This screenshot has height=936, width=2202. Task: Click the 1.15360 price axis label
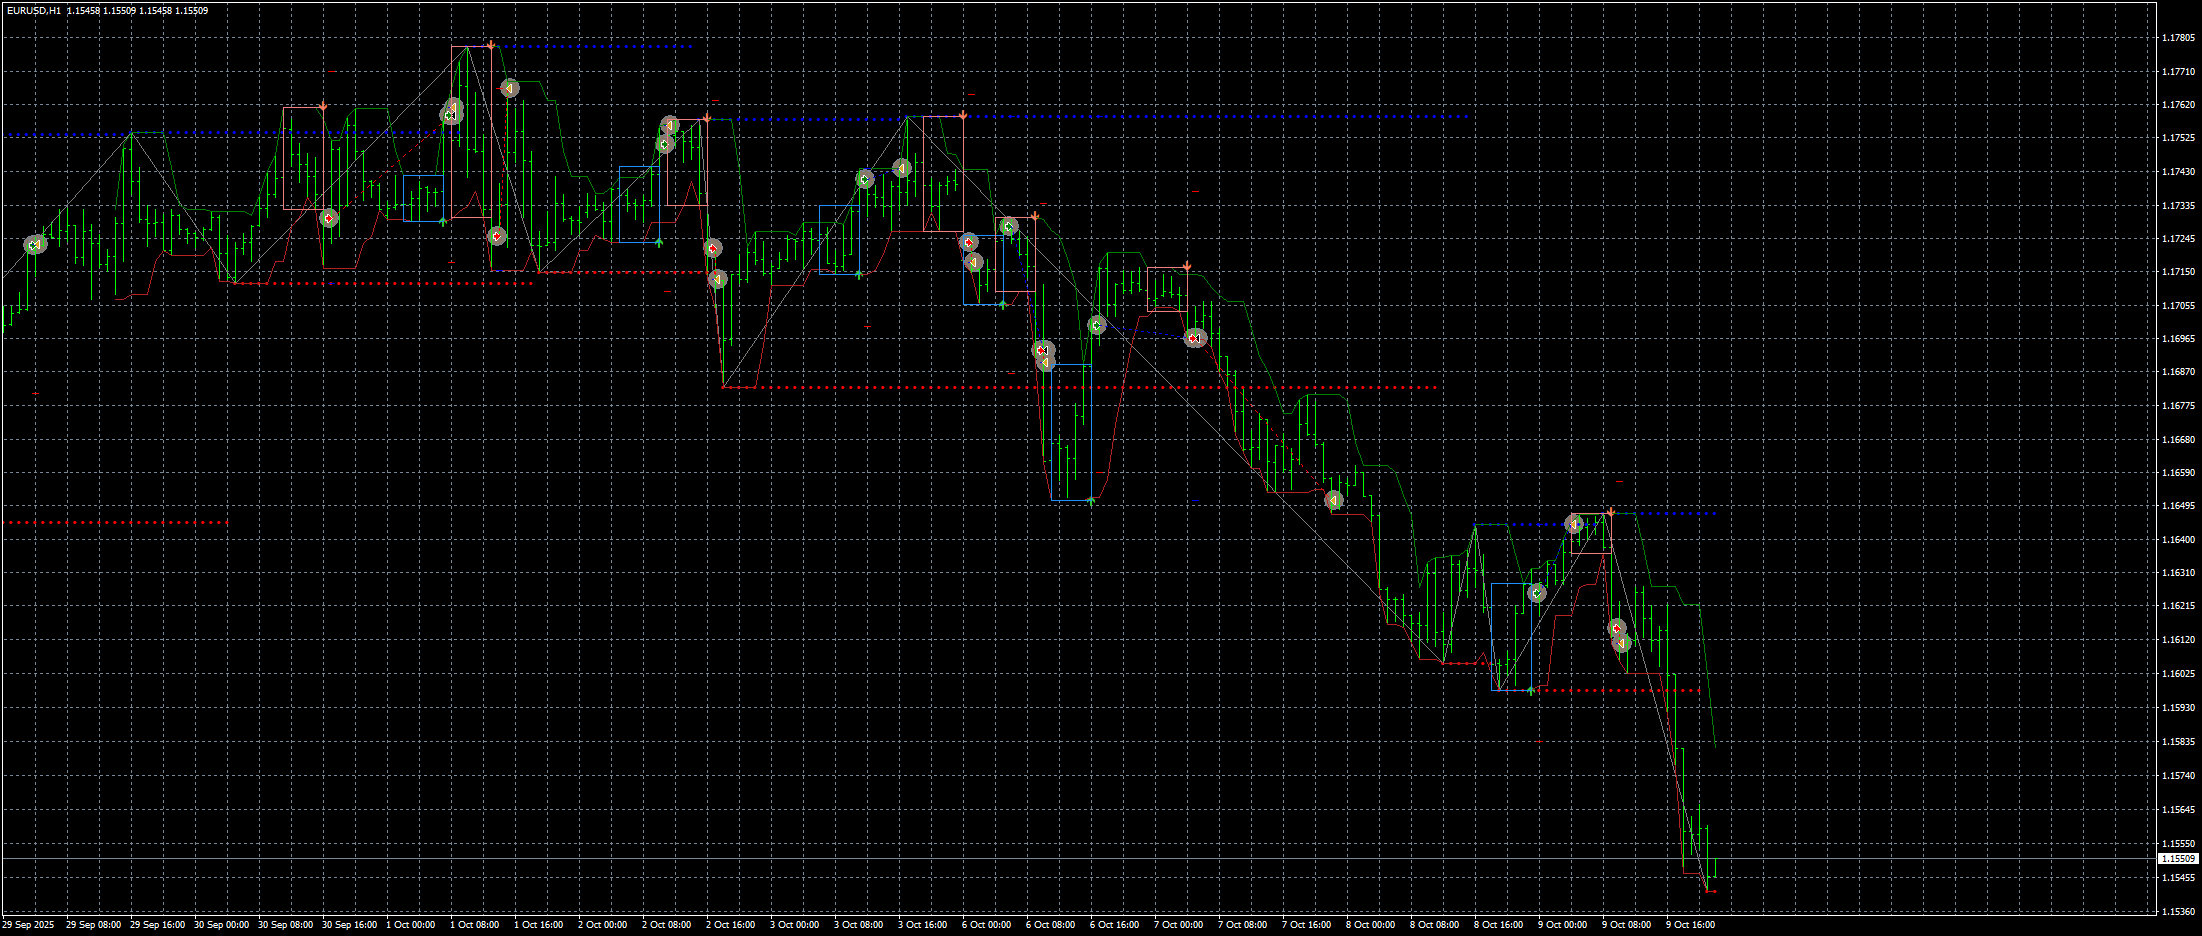point(2177,911)
